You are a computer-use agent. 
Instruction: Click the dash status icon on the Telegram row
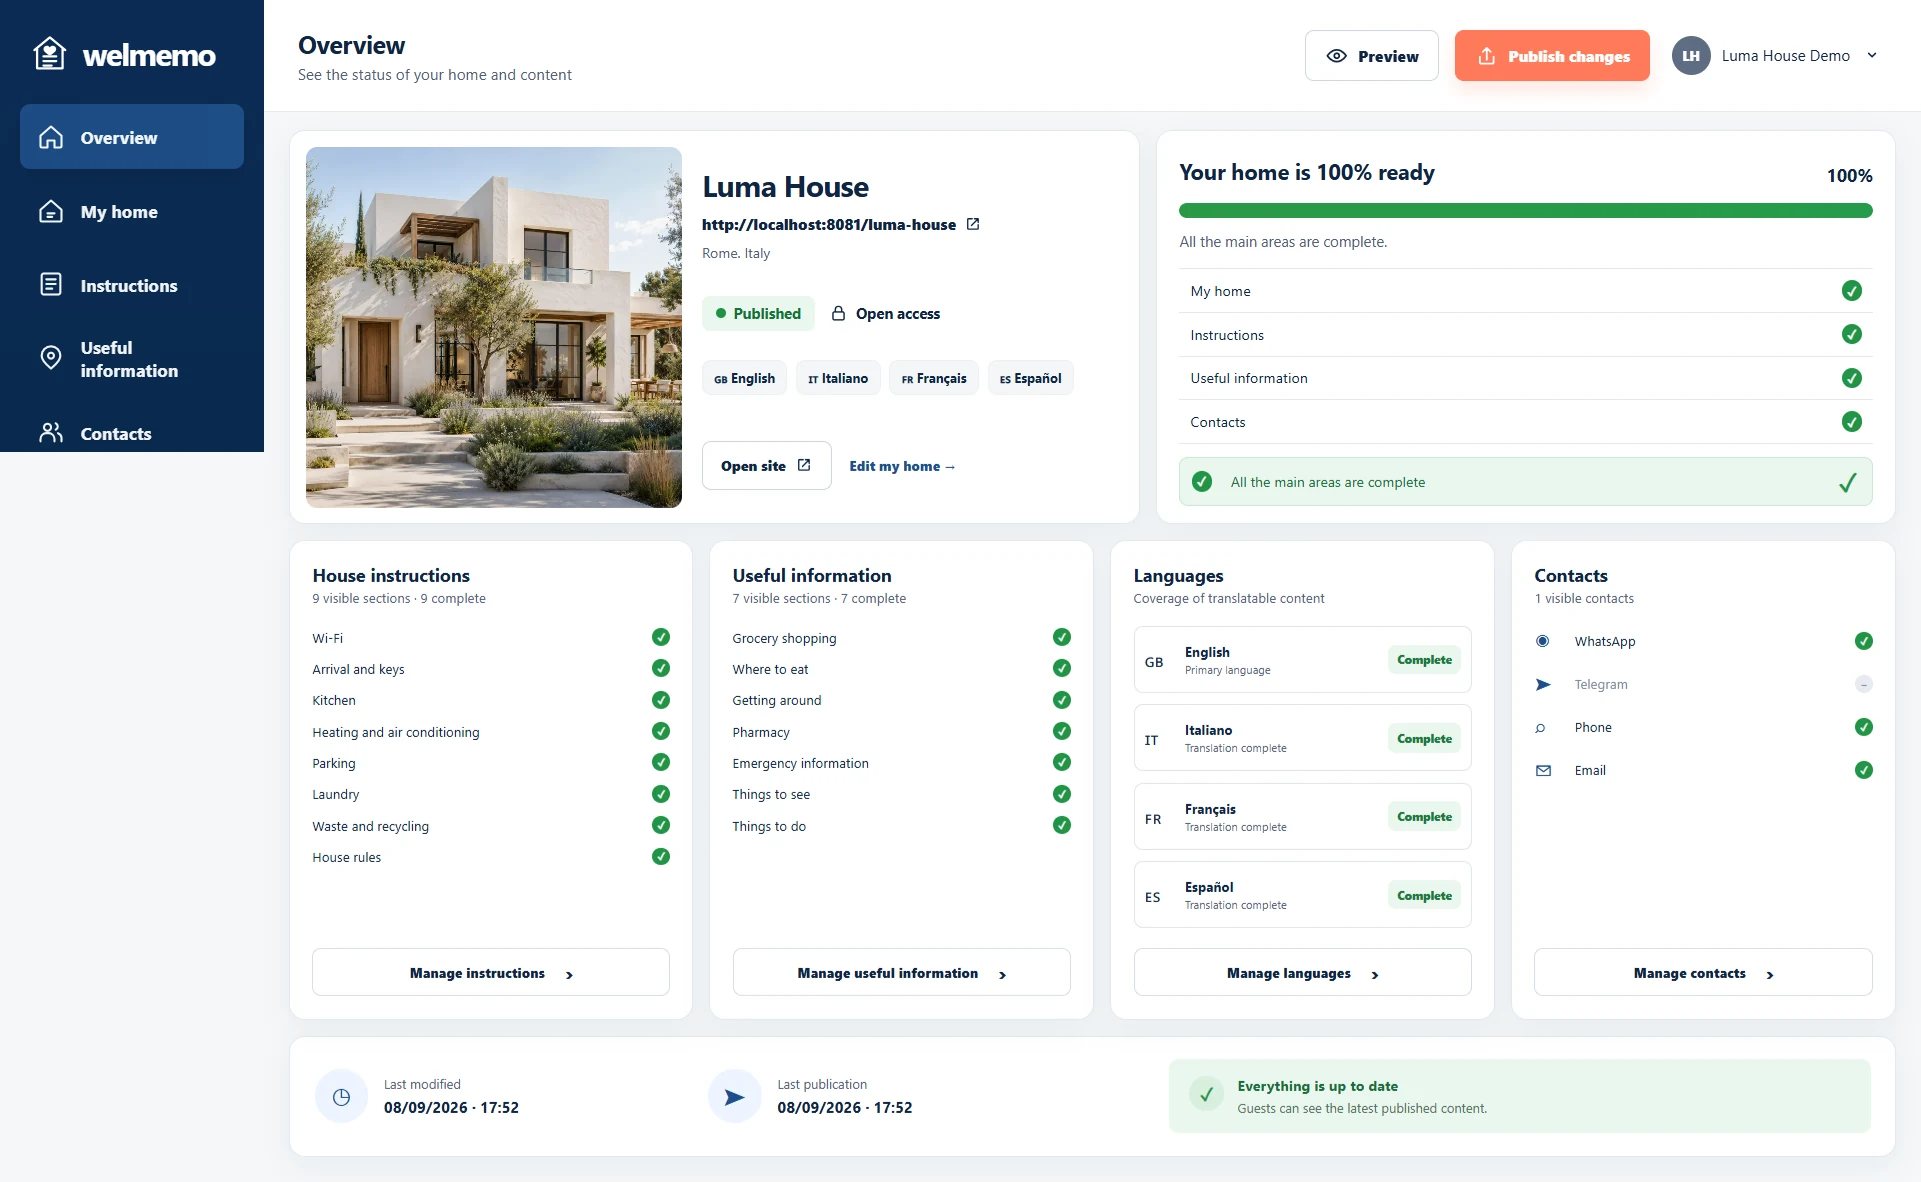tap(1863, 684)
